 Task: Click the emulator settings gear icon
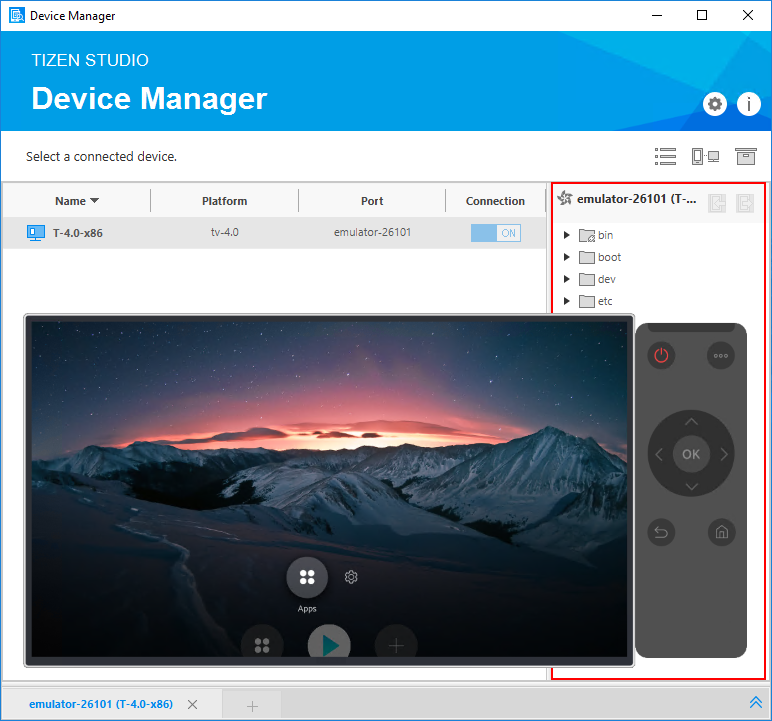pyautogui.click(x=351, y=577)
